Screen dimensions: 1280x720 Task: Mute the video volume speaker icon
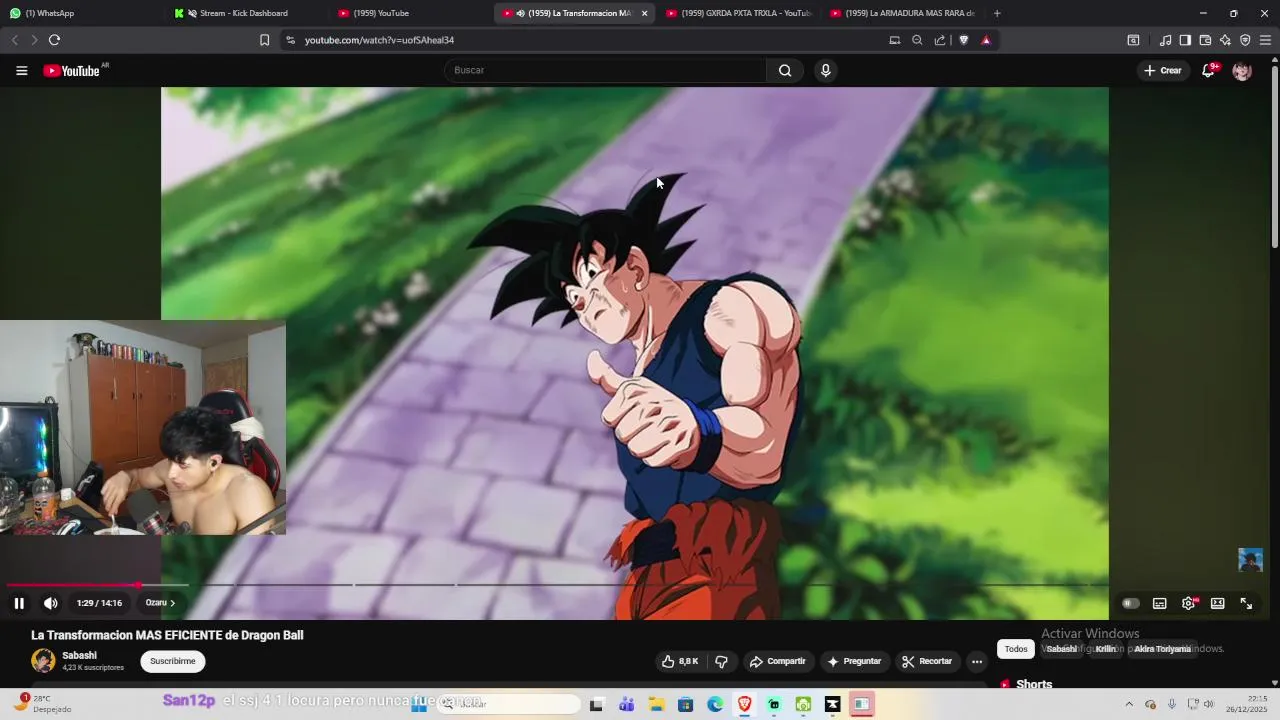pos(50,603)
